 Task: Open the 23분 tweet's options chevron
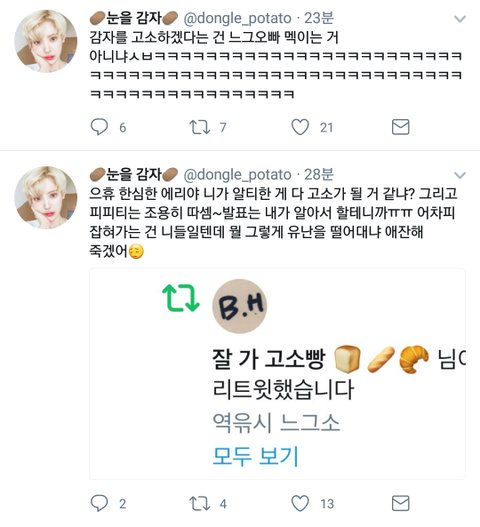[460, 19]
